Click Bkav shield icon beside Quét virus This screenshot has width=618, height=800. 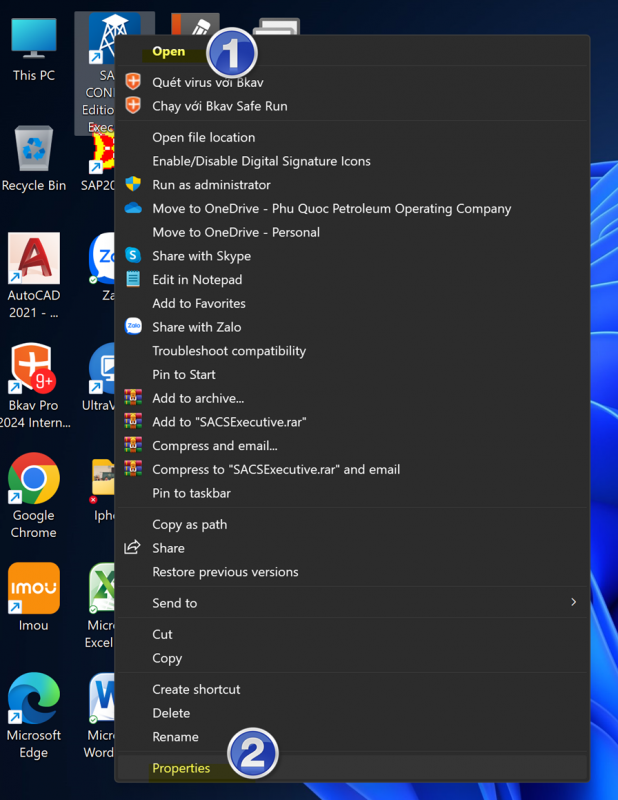pyautogui.click(x=133, y=82)
